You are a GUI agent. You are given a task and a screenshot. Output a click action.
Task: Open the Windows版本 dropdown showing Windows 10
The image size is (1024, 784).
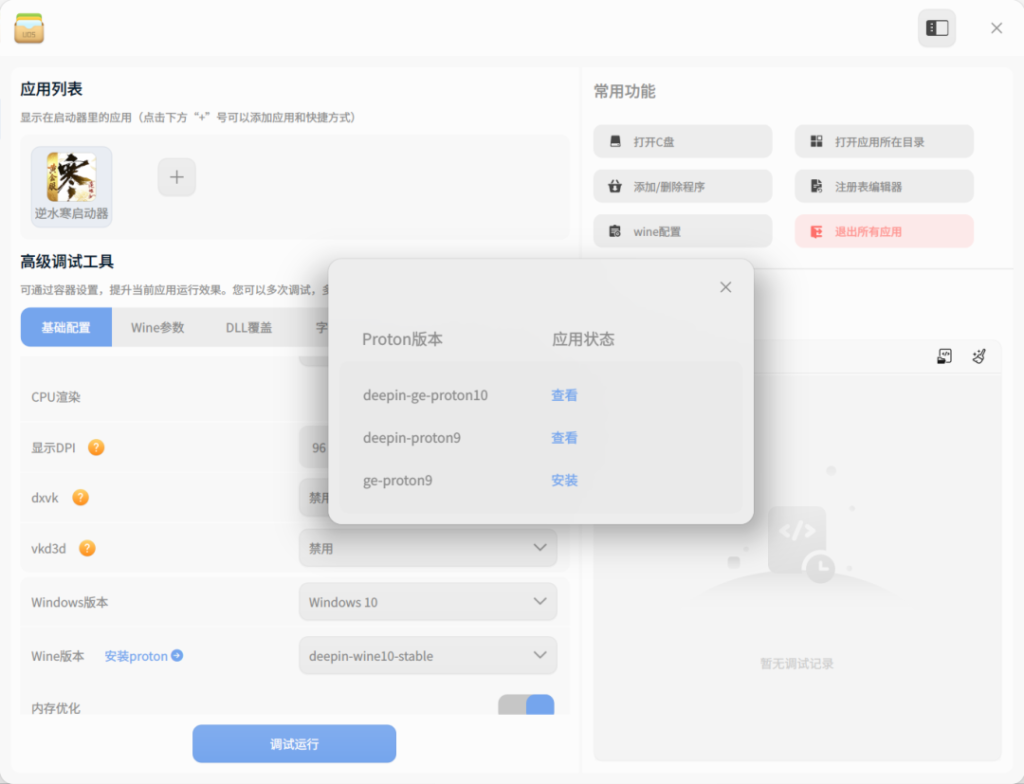427,602
